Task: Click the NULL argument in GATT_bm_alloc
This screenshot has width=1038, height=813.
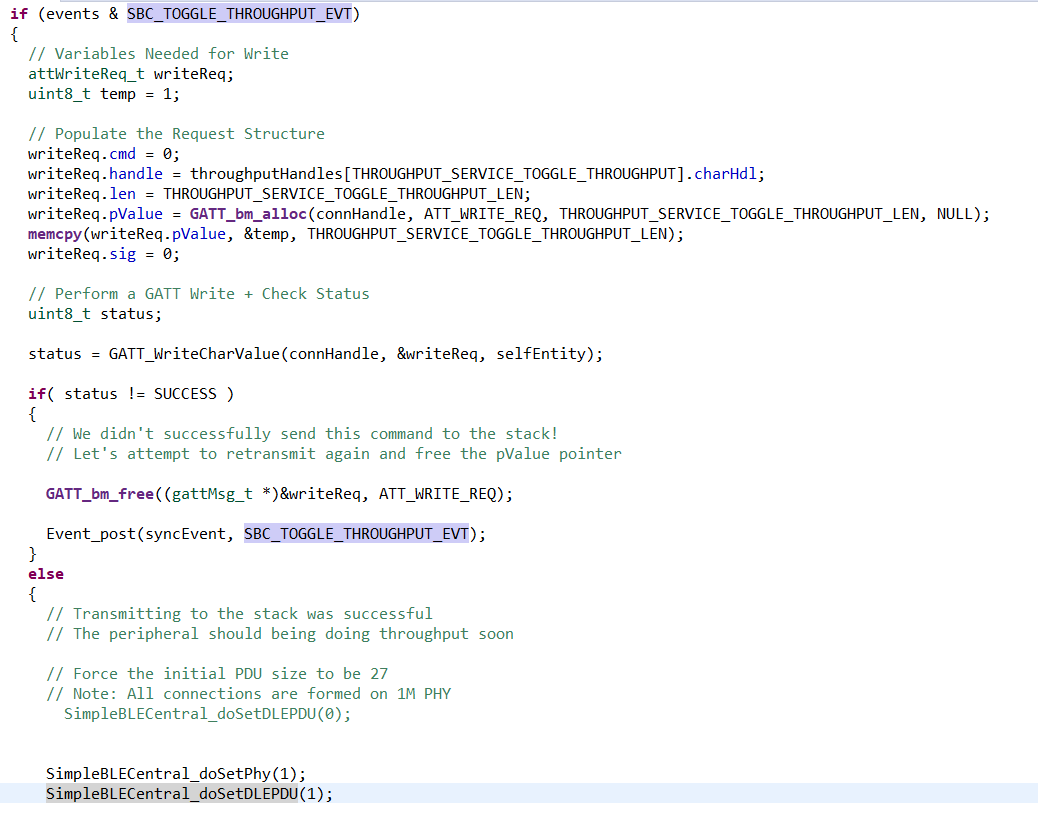Action: pyautogui.click(x=955, y=214)
